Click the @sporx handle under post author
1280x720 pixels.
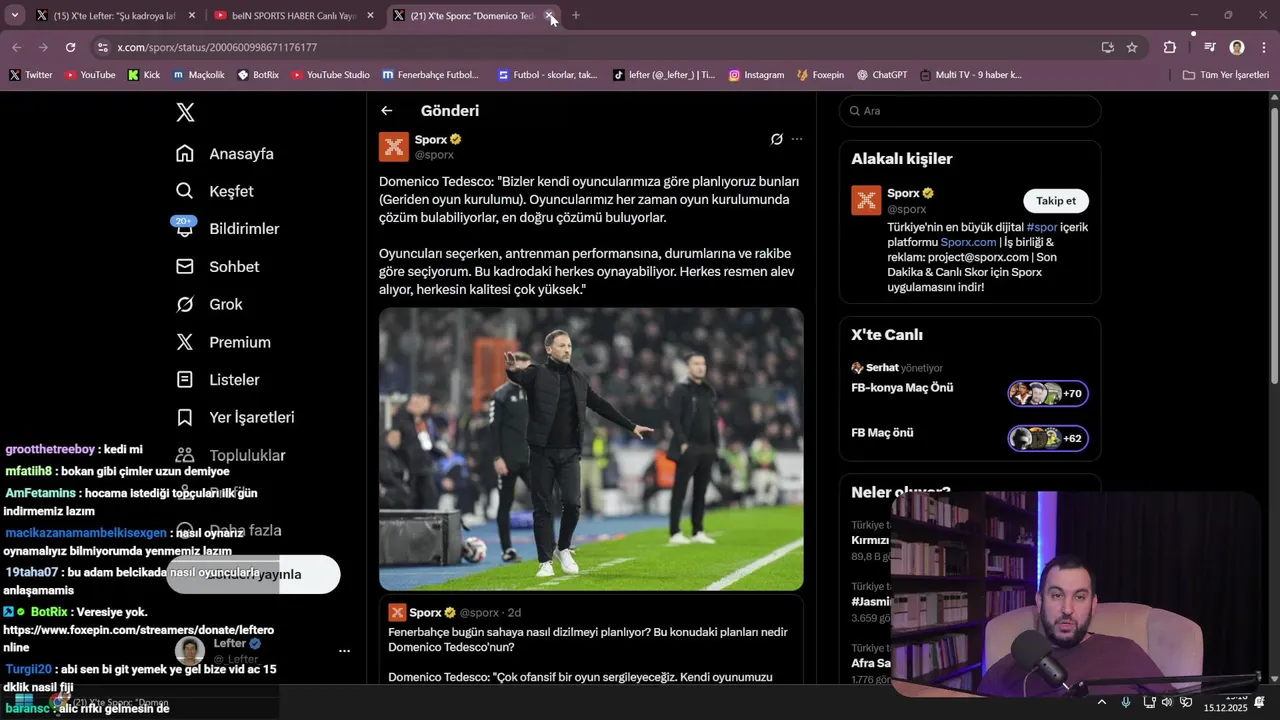(x=434, y=155)
